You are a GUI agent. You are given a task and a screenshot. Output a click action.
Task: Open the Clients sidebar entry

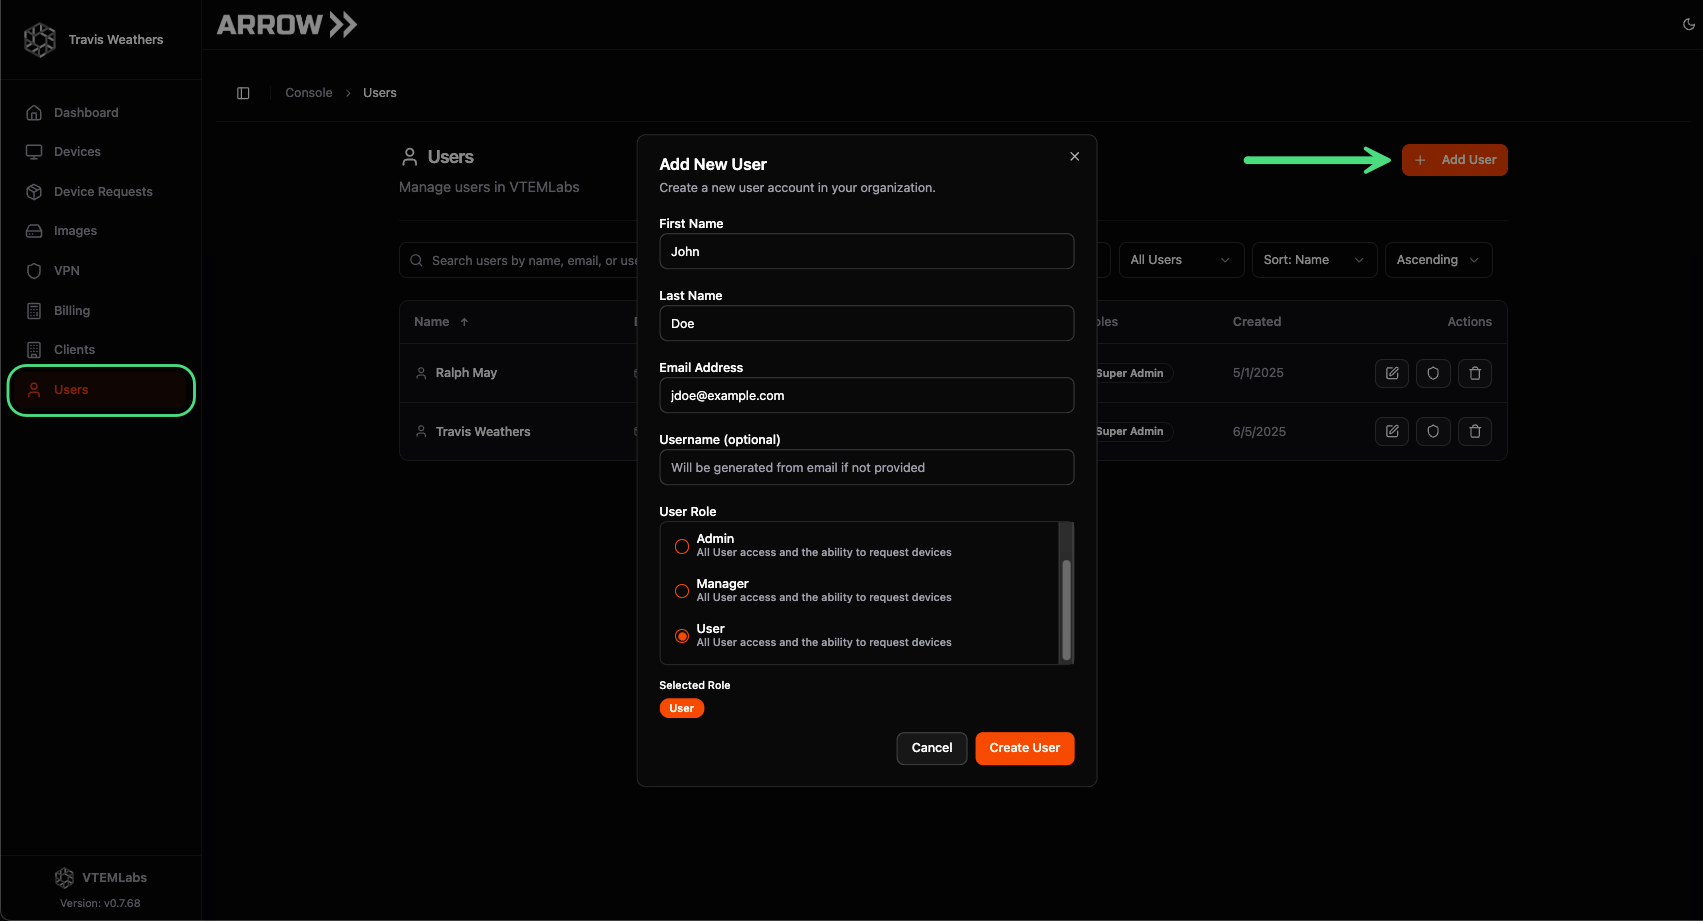point(74,349)
